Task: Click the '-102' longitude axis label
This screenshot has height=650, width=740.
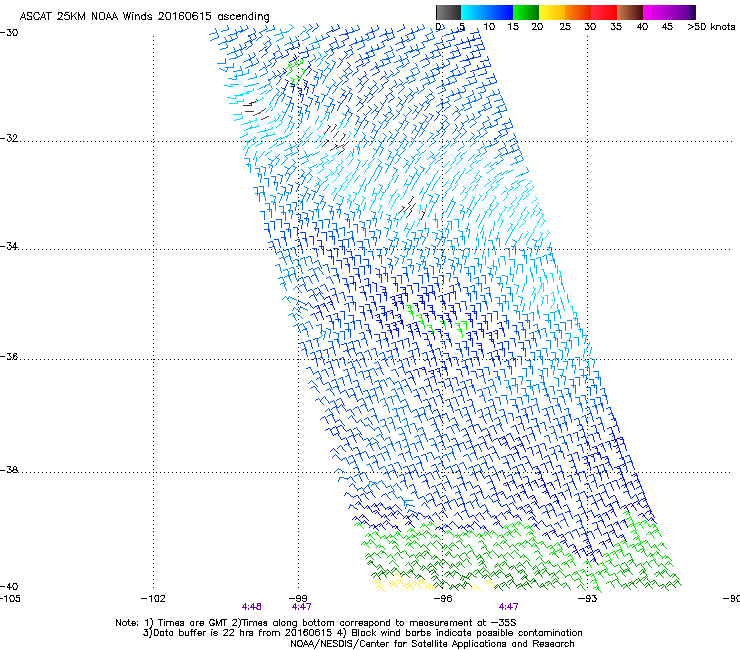Action: [153, 599]
